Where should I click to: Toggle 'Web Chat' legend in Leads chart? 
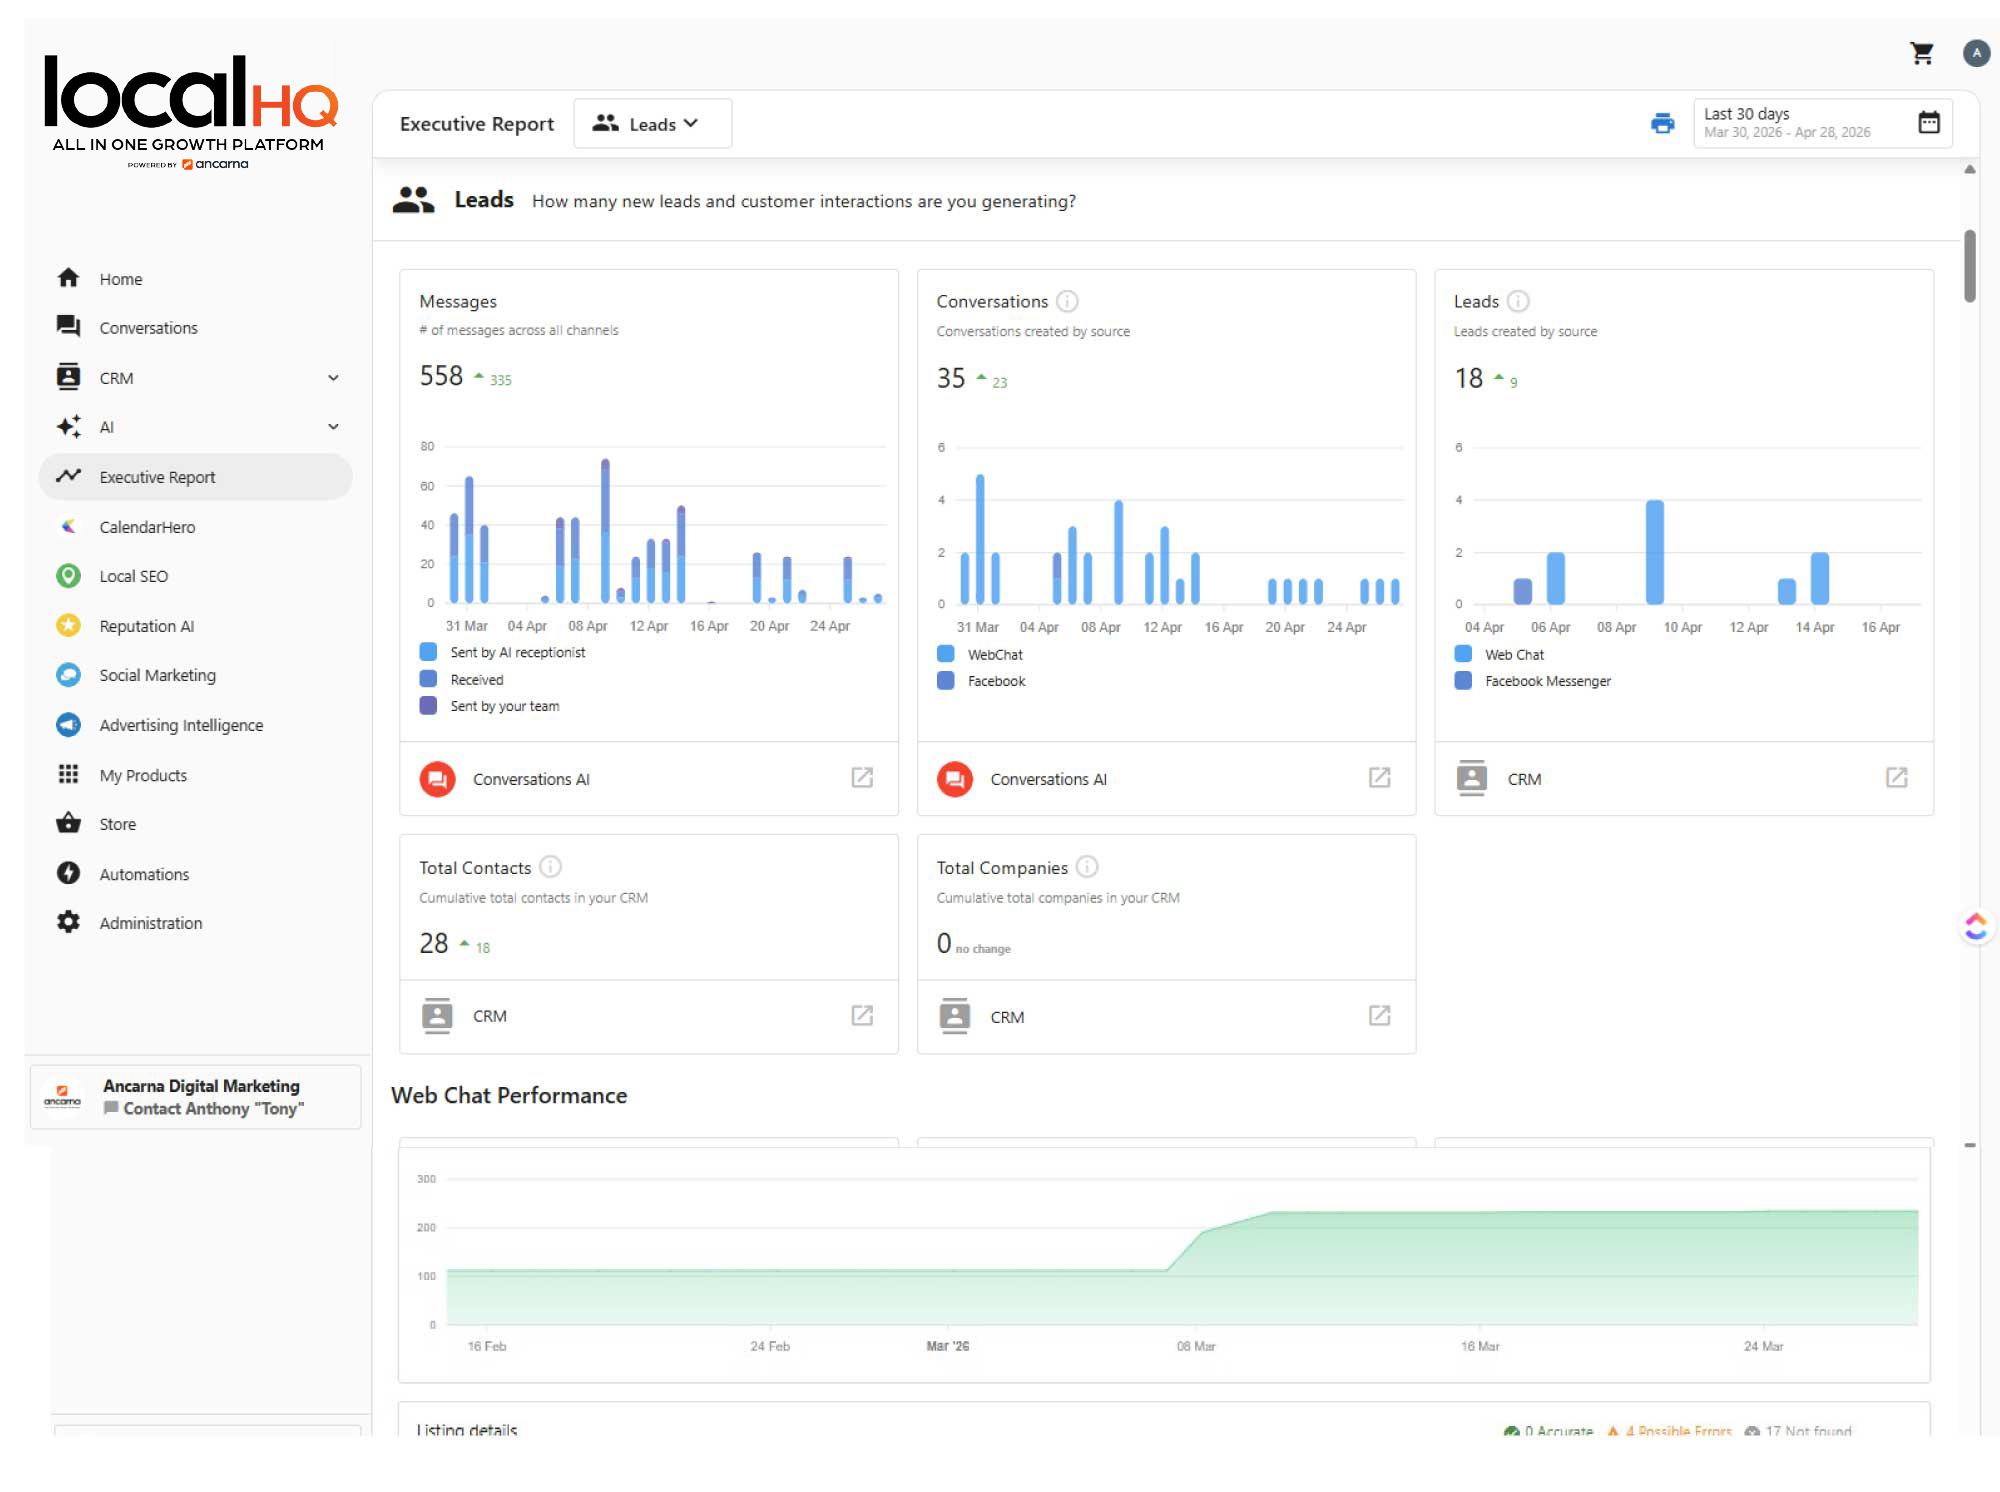1499,654
